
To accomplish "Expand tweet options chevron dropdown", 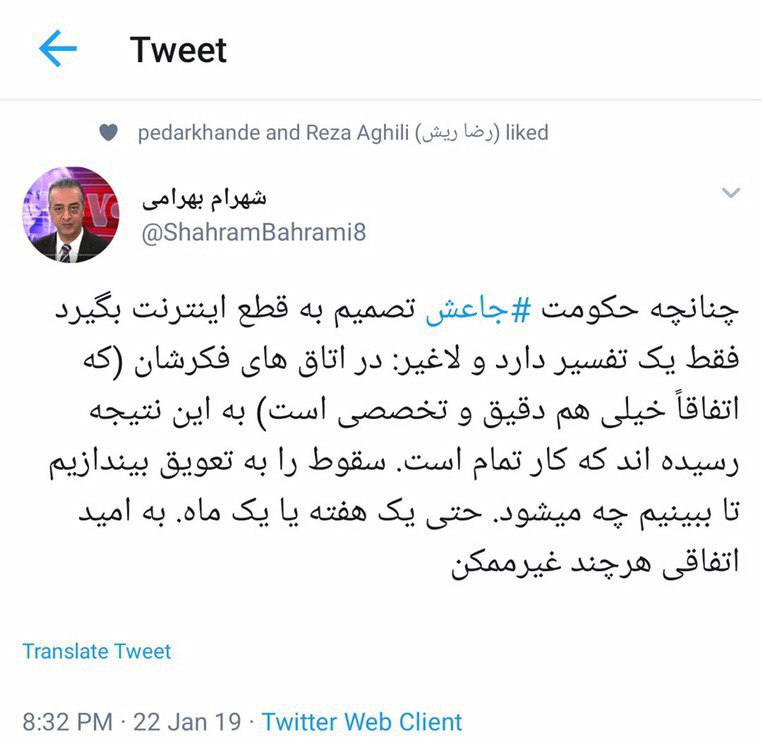I will point(731,193).
